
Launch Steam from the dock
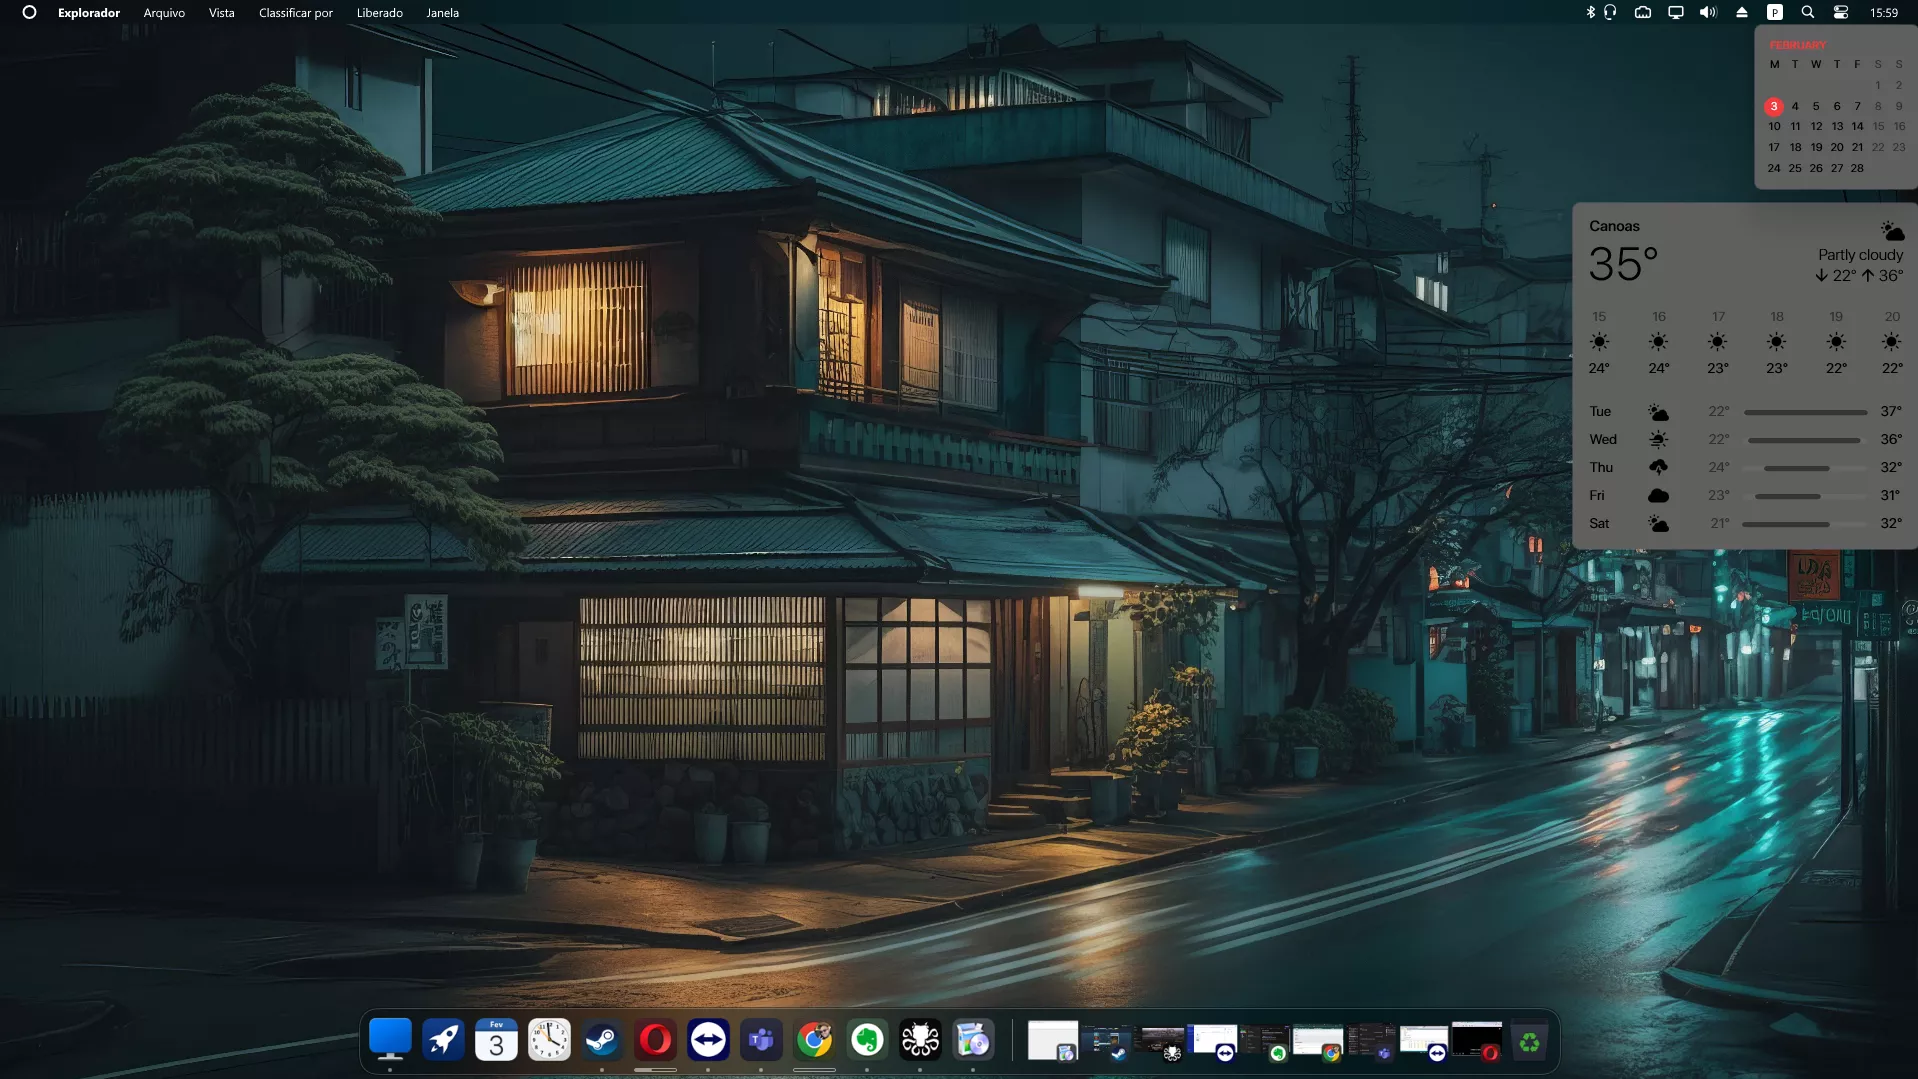(x=602, y=1040)
